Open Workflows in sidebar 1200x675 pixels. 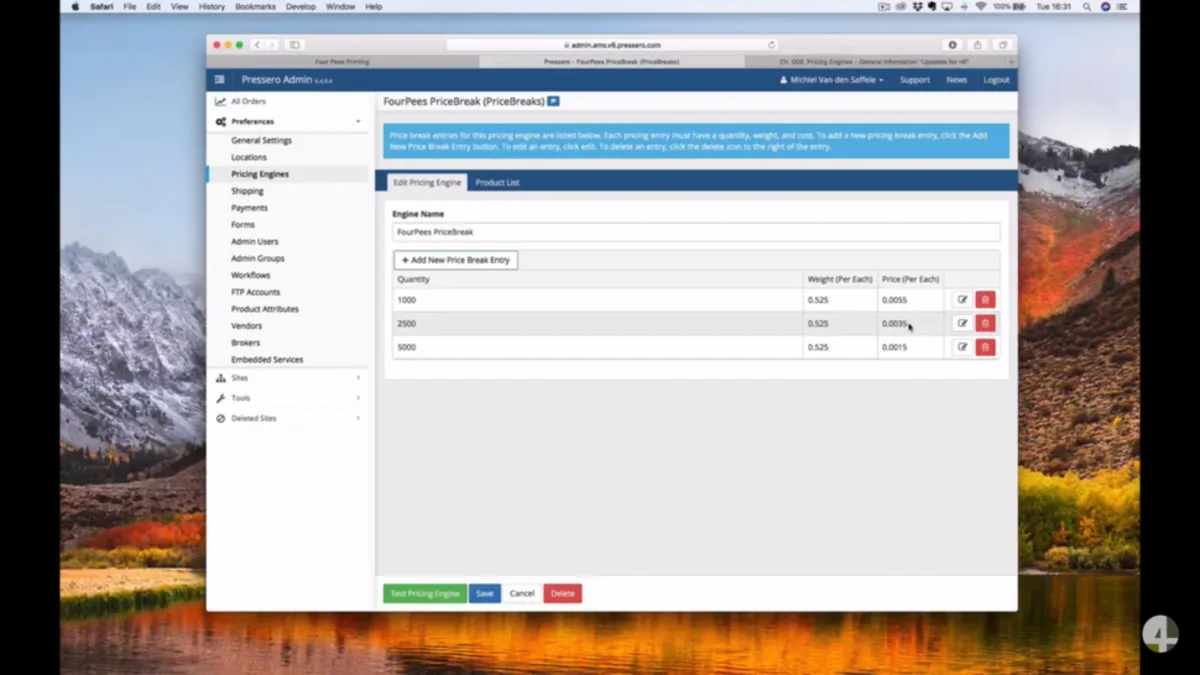click(x=251, y=275)
